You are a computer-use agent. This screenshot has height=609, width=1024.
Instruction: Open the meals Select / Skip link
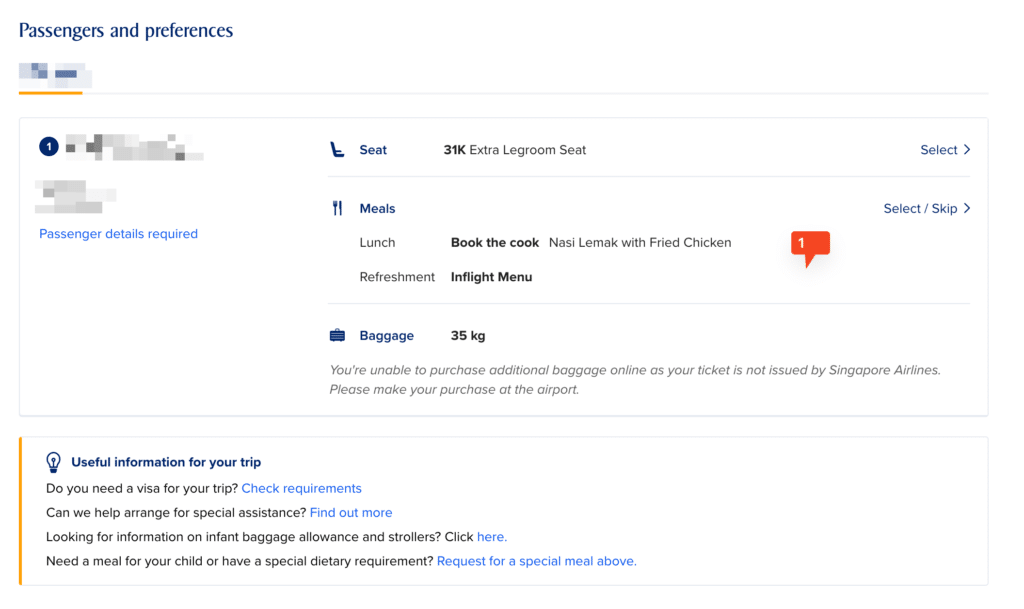coord(920,208)
